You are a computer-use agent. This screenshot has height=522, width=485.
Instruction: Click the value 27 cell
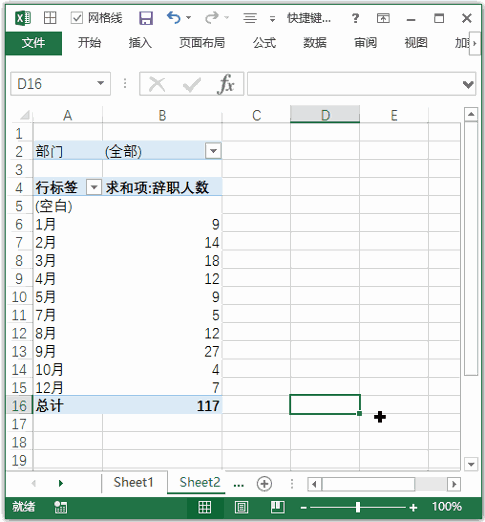162,351
